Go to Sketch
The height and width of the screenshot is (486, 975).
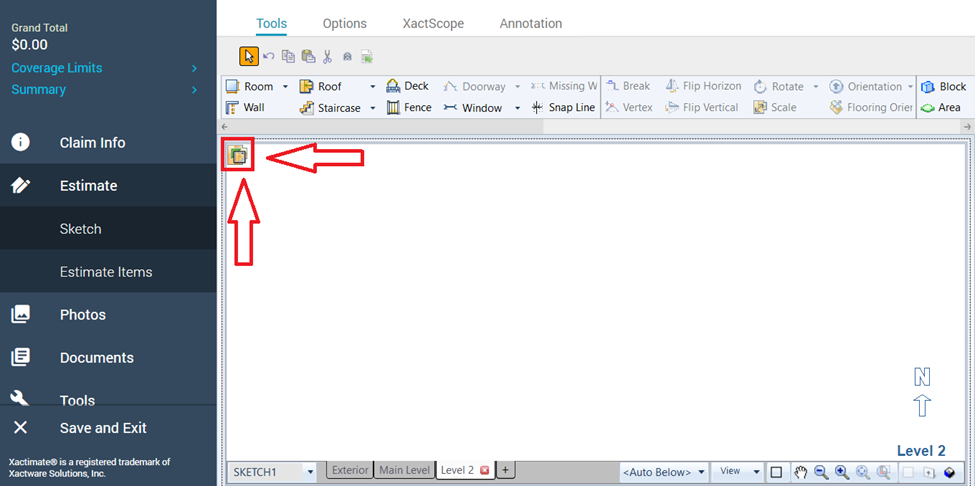coord(108,229)
